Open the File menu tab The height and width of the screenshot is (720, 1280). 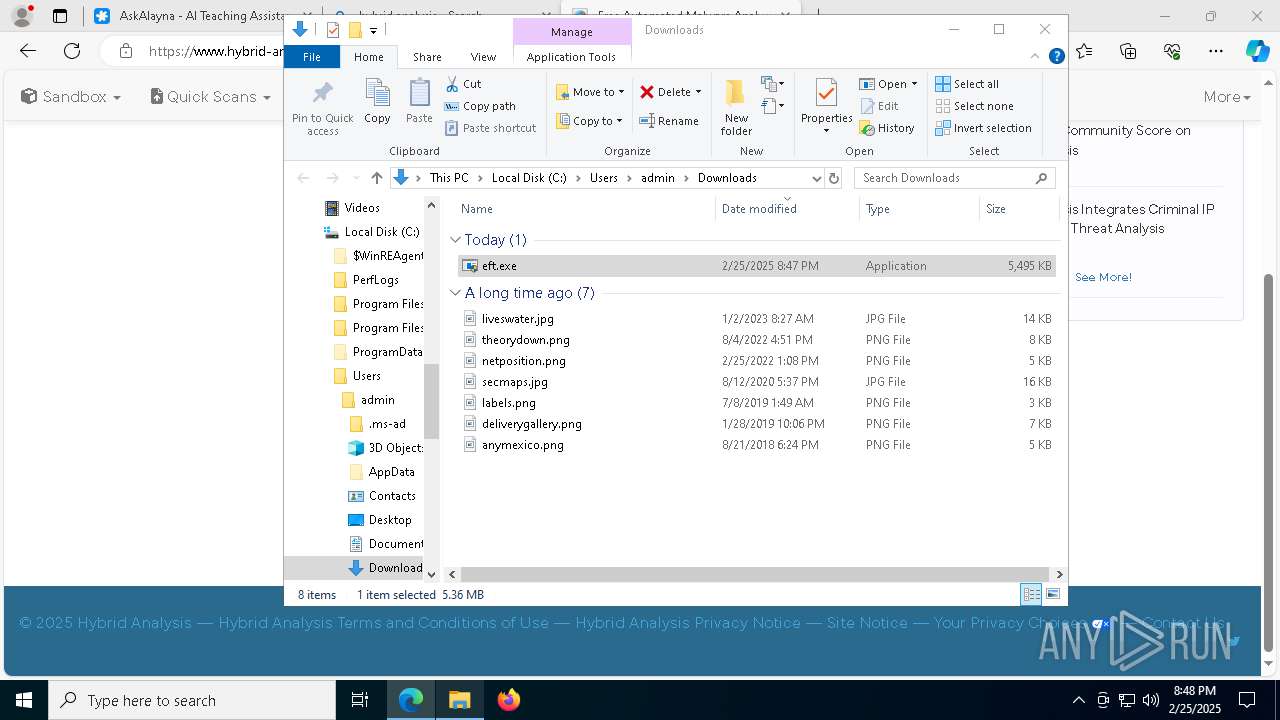[312, 57]
